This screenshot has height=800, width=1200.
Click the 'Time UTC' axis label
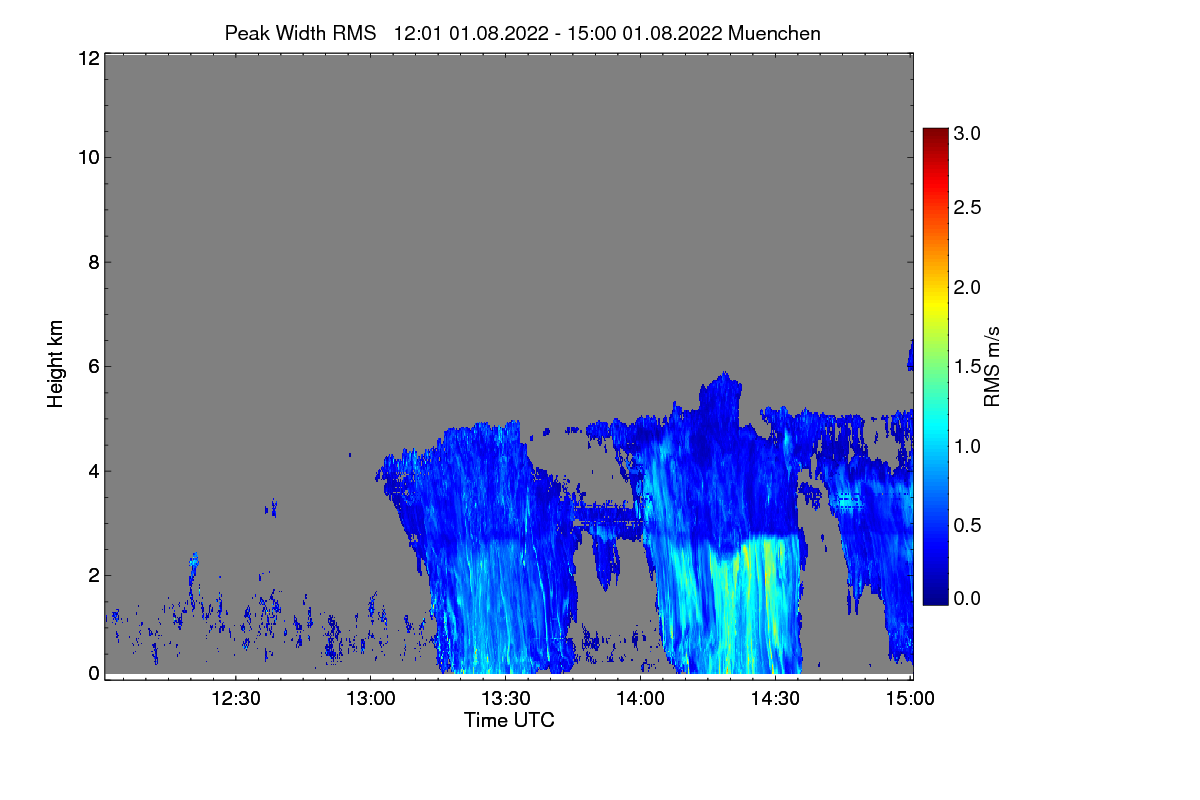[x=509, y=720]
